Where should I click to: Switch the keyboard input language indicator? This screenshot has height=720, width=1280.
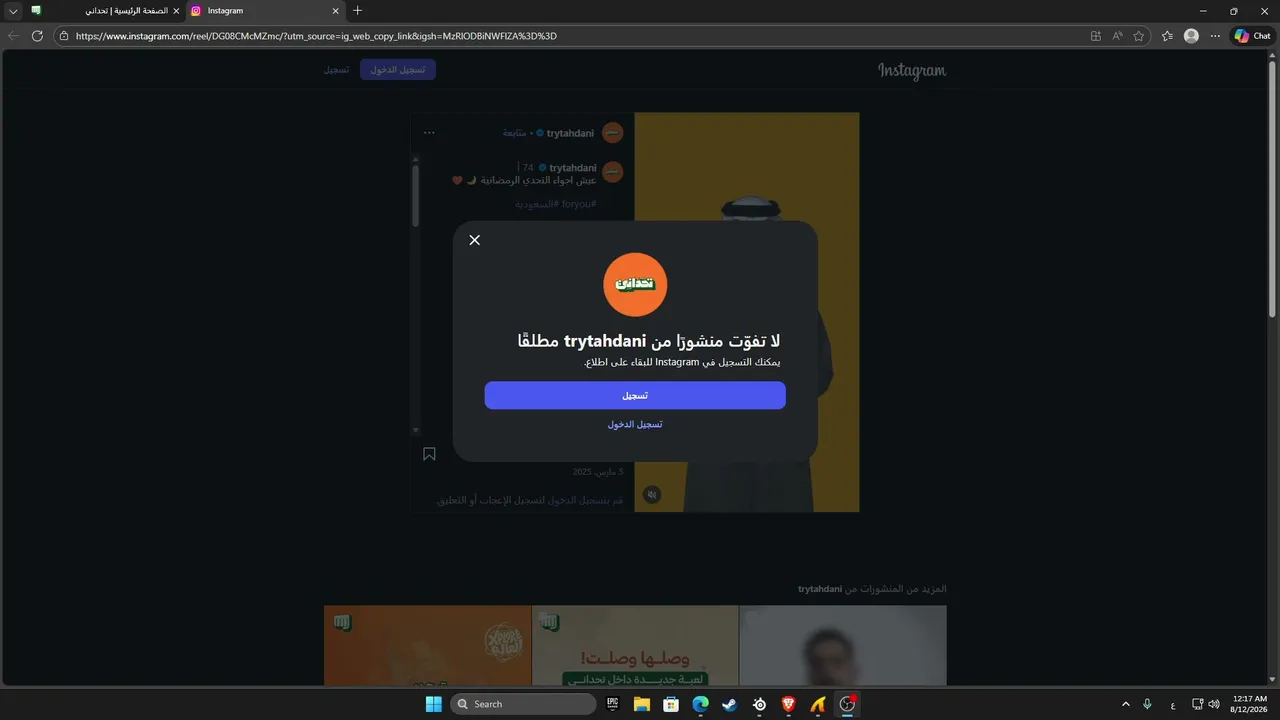click(1173, 705)
